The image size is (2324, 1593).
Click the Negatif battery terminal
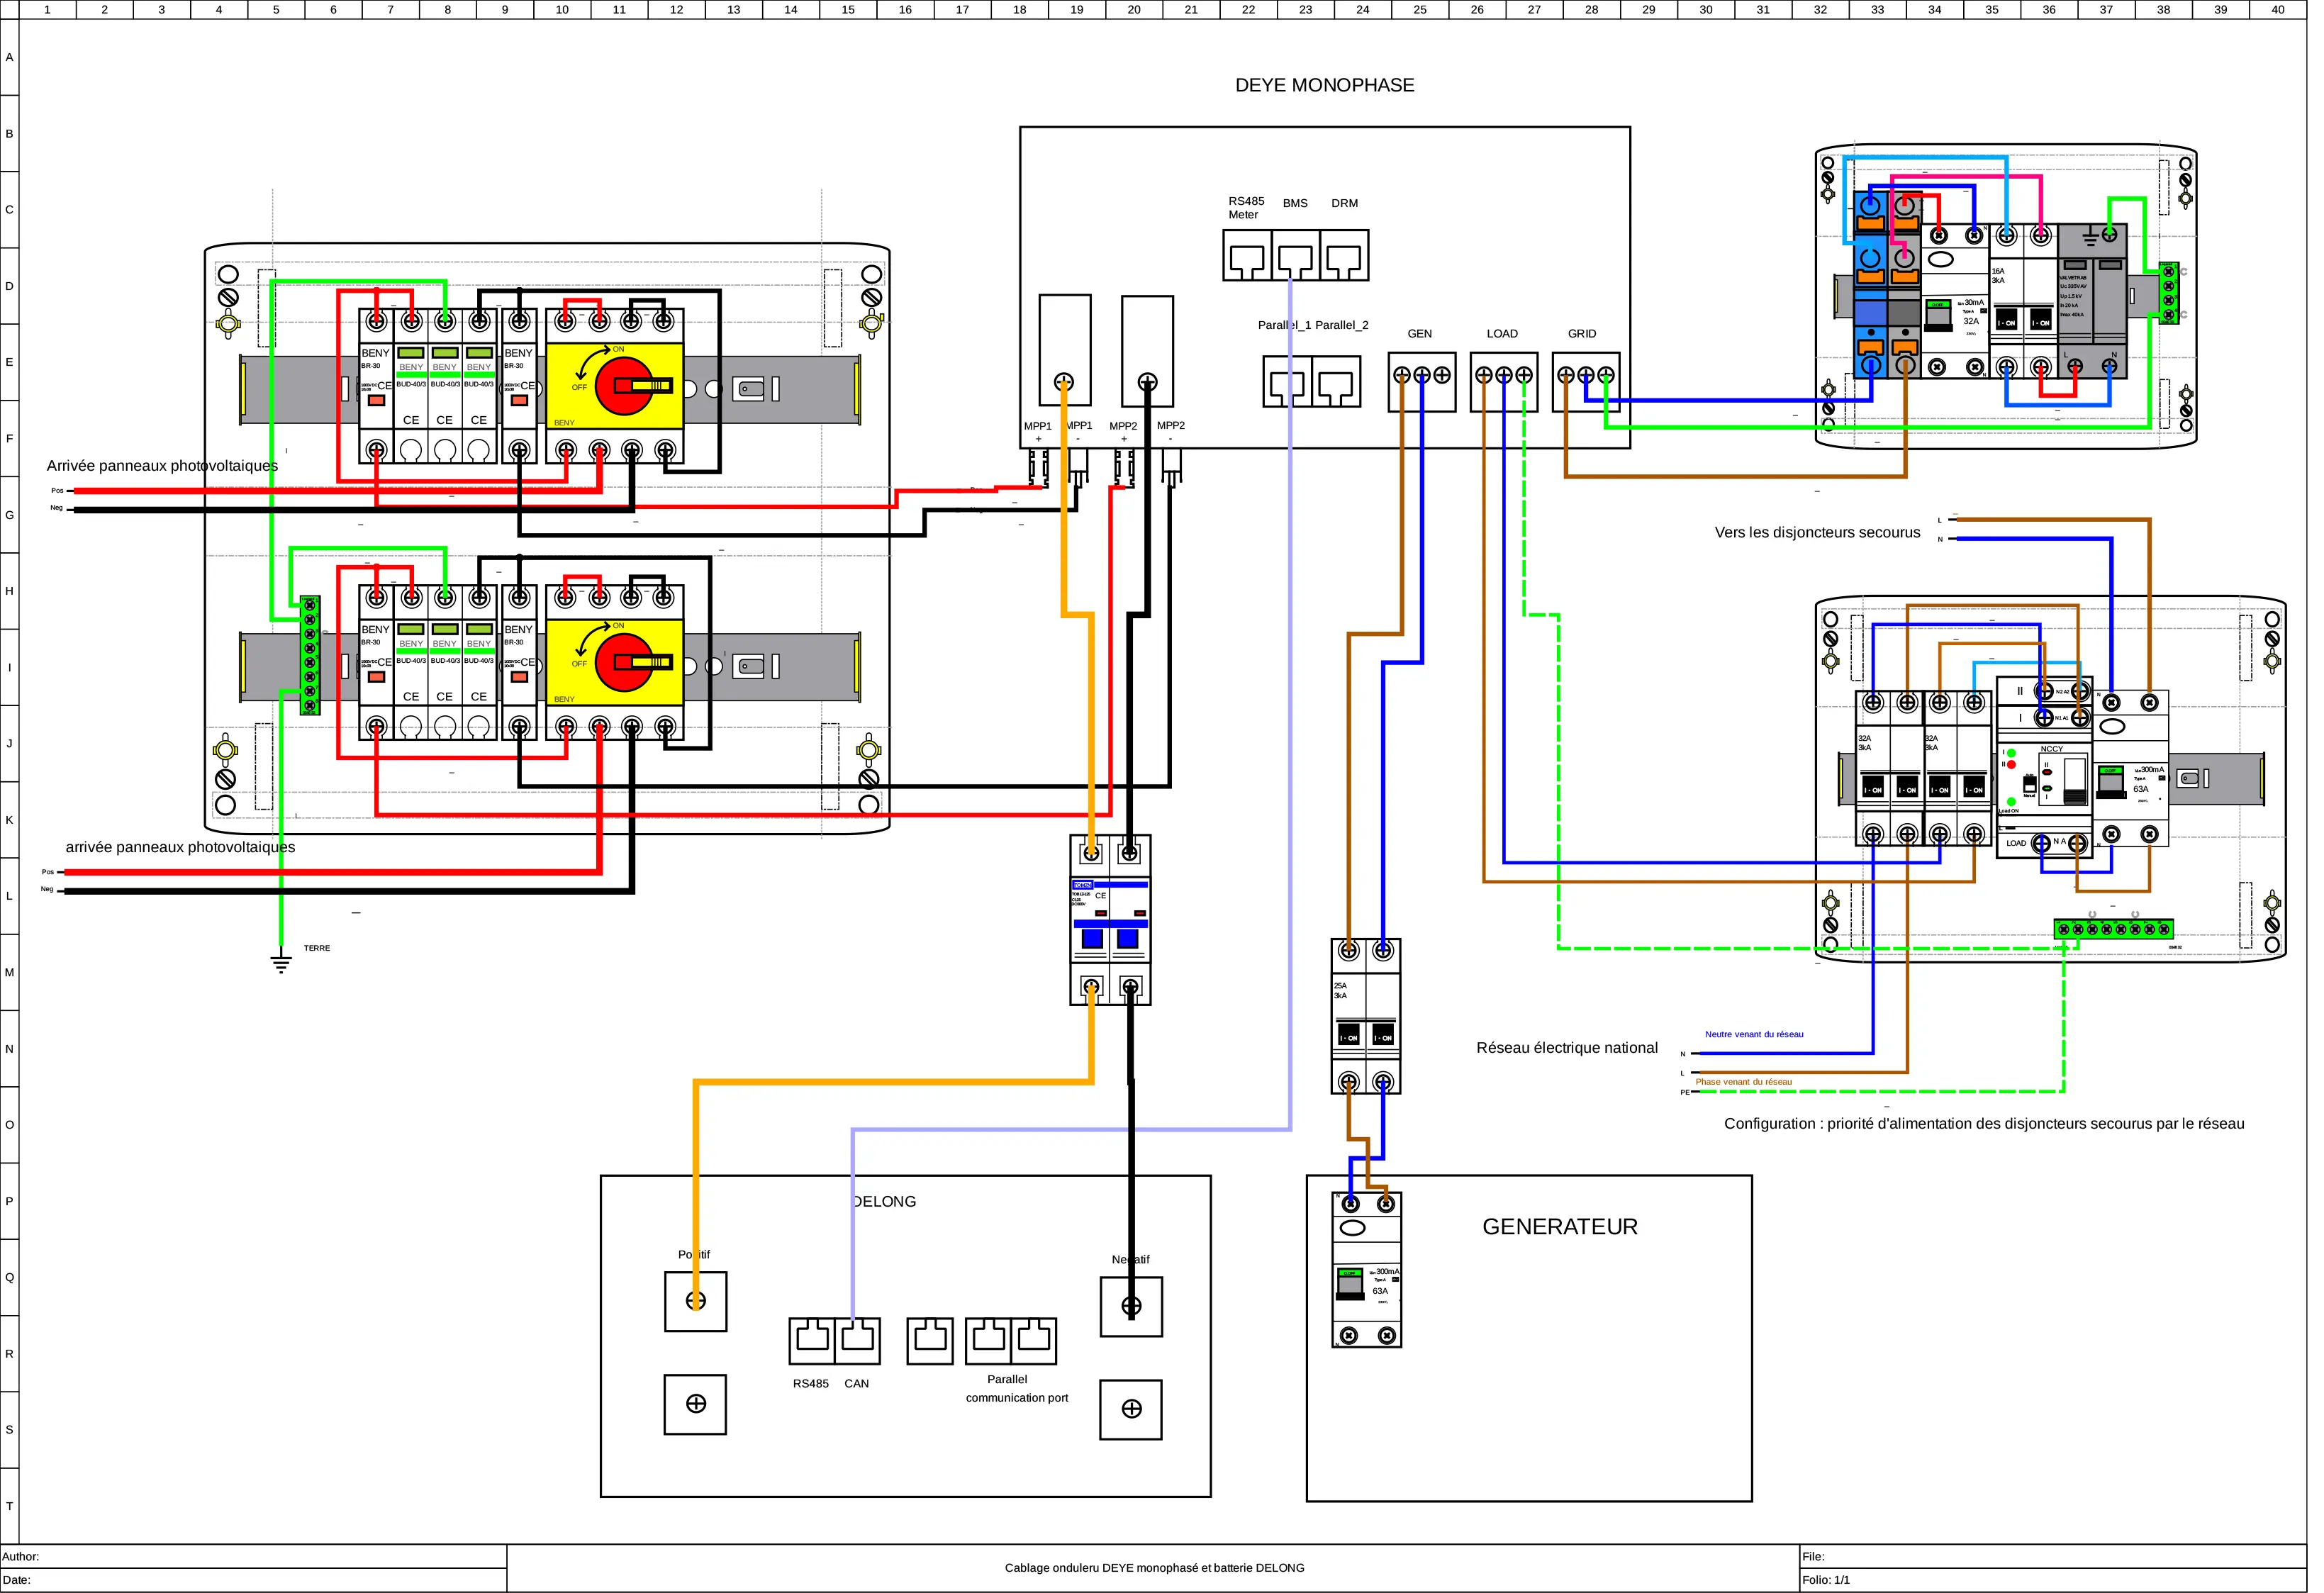point(1131,1306)
